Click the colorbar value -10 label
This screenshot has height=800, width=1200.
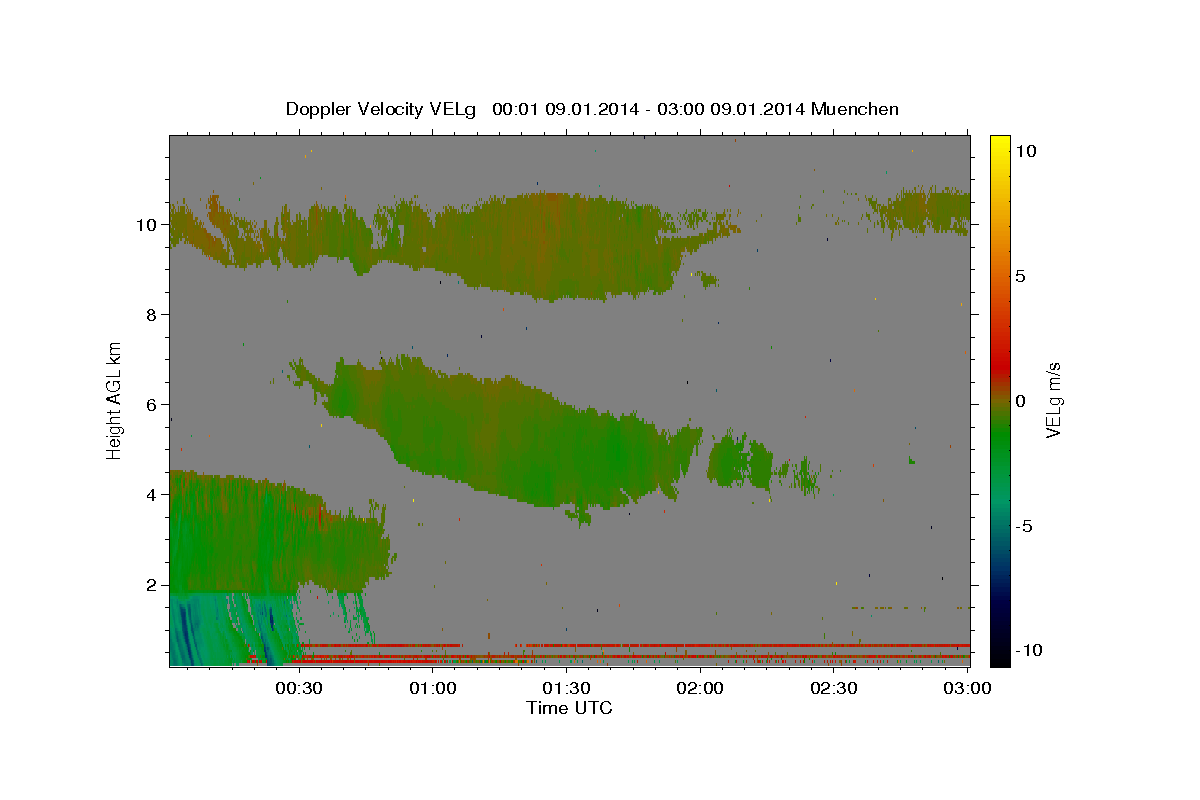1029,650
